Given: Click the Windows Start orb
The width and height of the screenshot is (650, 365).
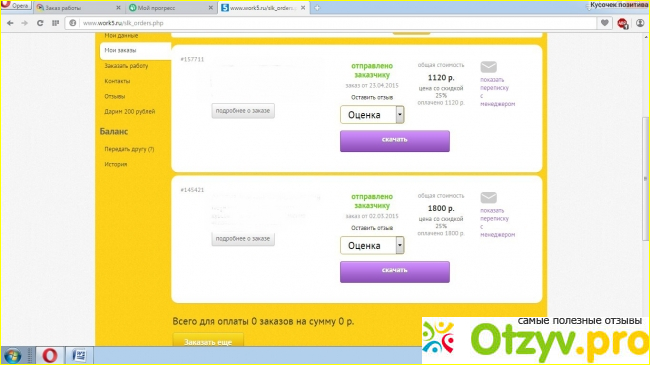Looking at the screenshot, I should pyautogui.click(x=12, y=356).
